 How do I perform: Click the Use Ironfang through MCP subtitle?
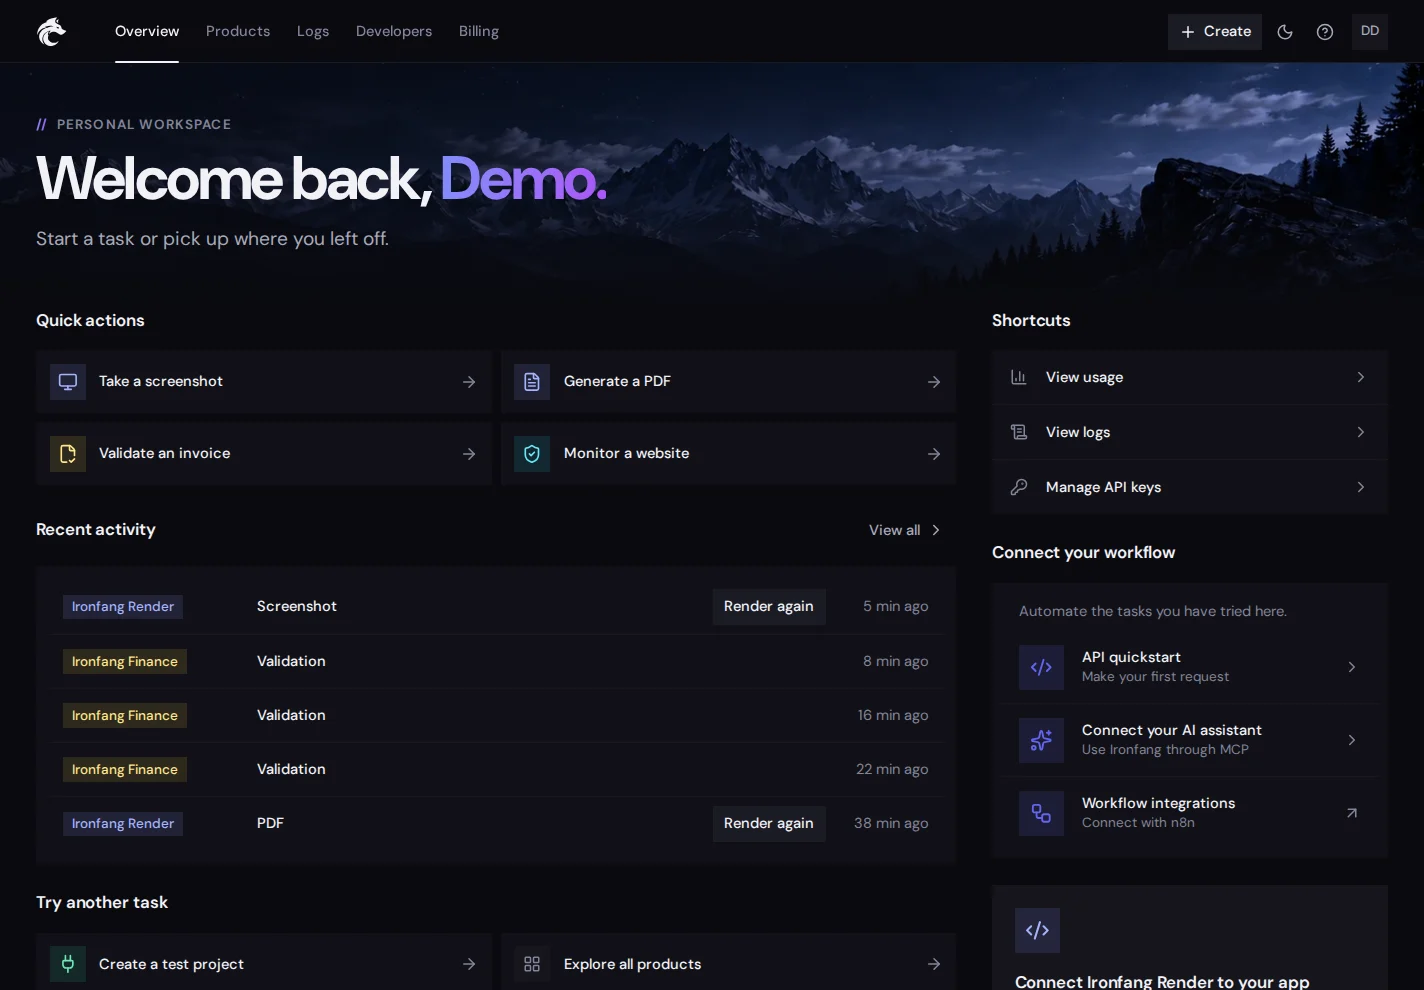tap(1165, 750)
